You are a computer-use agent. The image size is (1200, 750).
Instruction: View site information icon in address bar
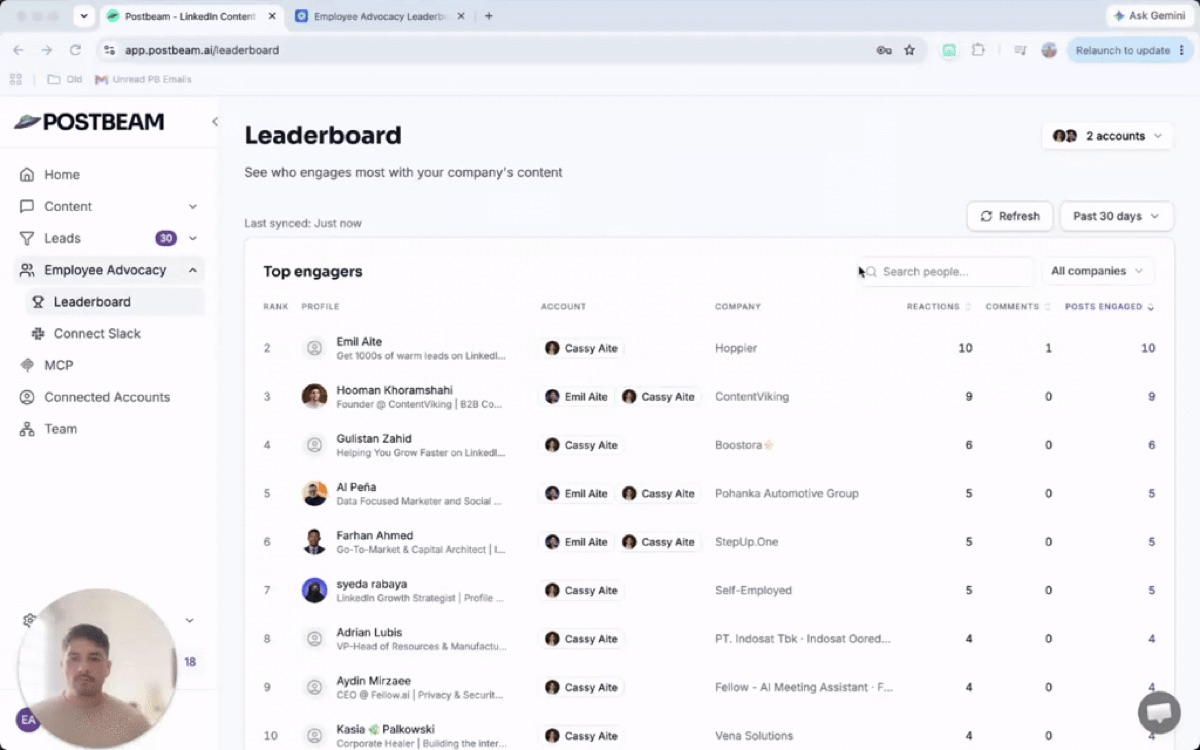point(109,50)
